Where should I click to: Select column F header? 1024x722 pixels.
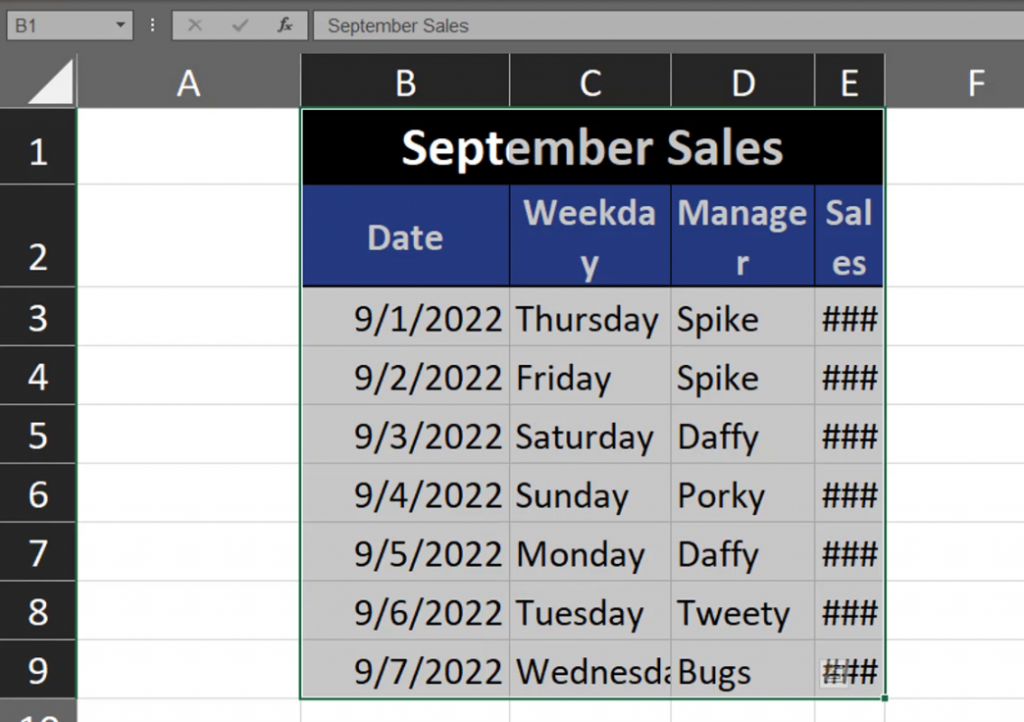click(976, 84)
